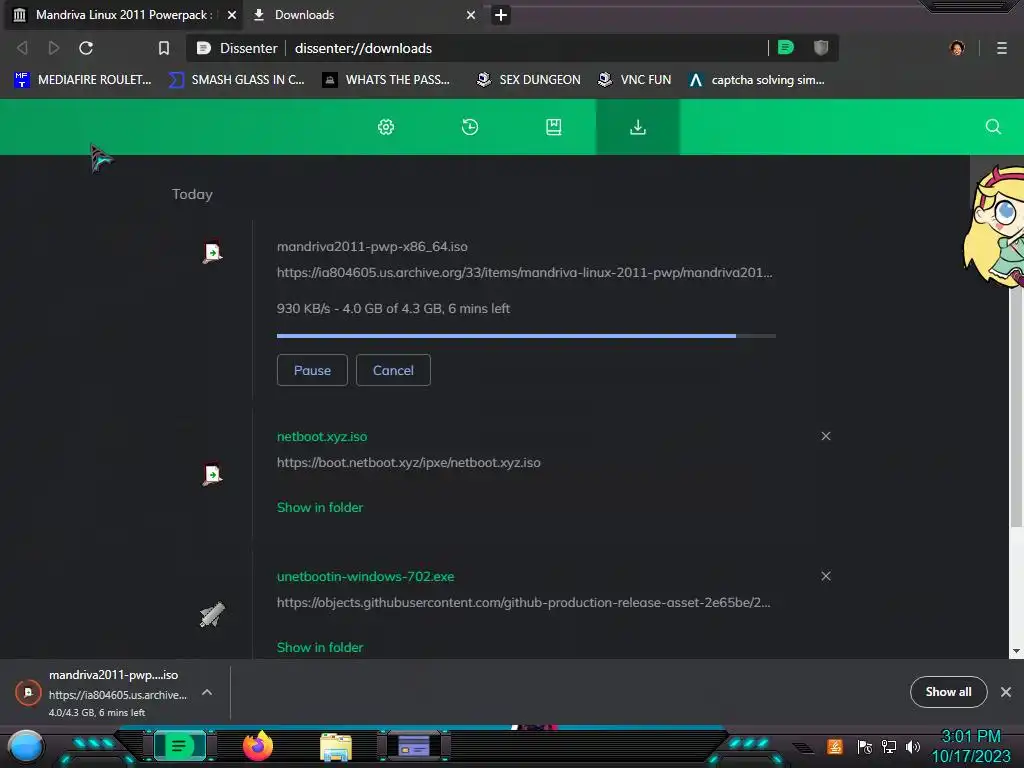The height and width of the screenshot is (768, 1024).
Task: Open the Settings gear tab
Action: [386, 127]
